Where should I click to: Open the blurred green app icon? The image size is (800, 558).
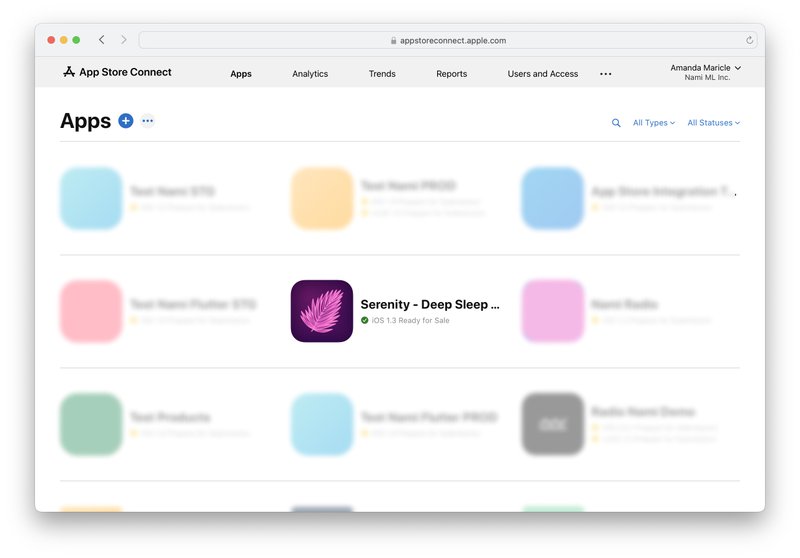[91, 424]
